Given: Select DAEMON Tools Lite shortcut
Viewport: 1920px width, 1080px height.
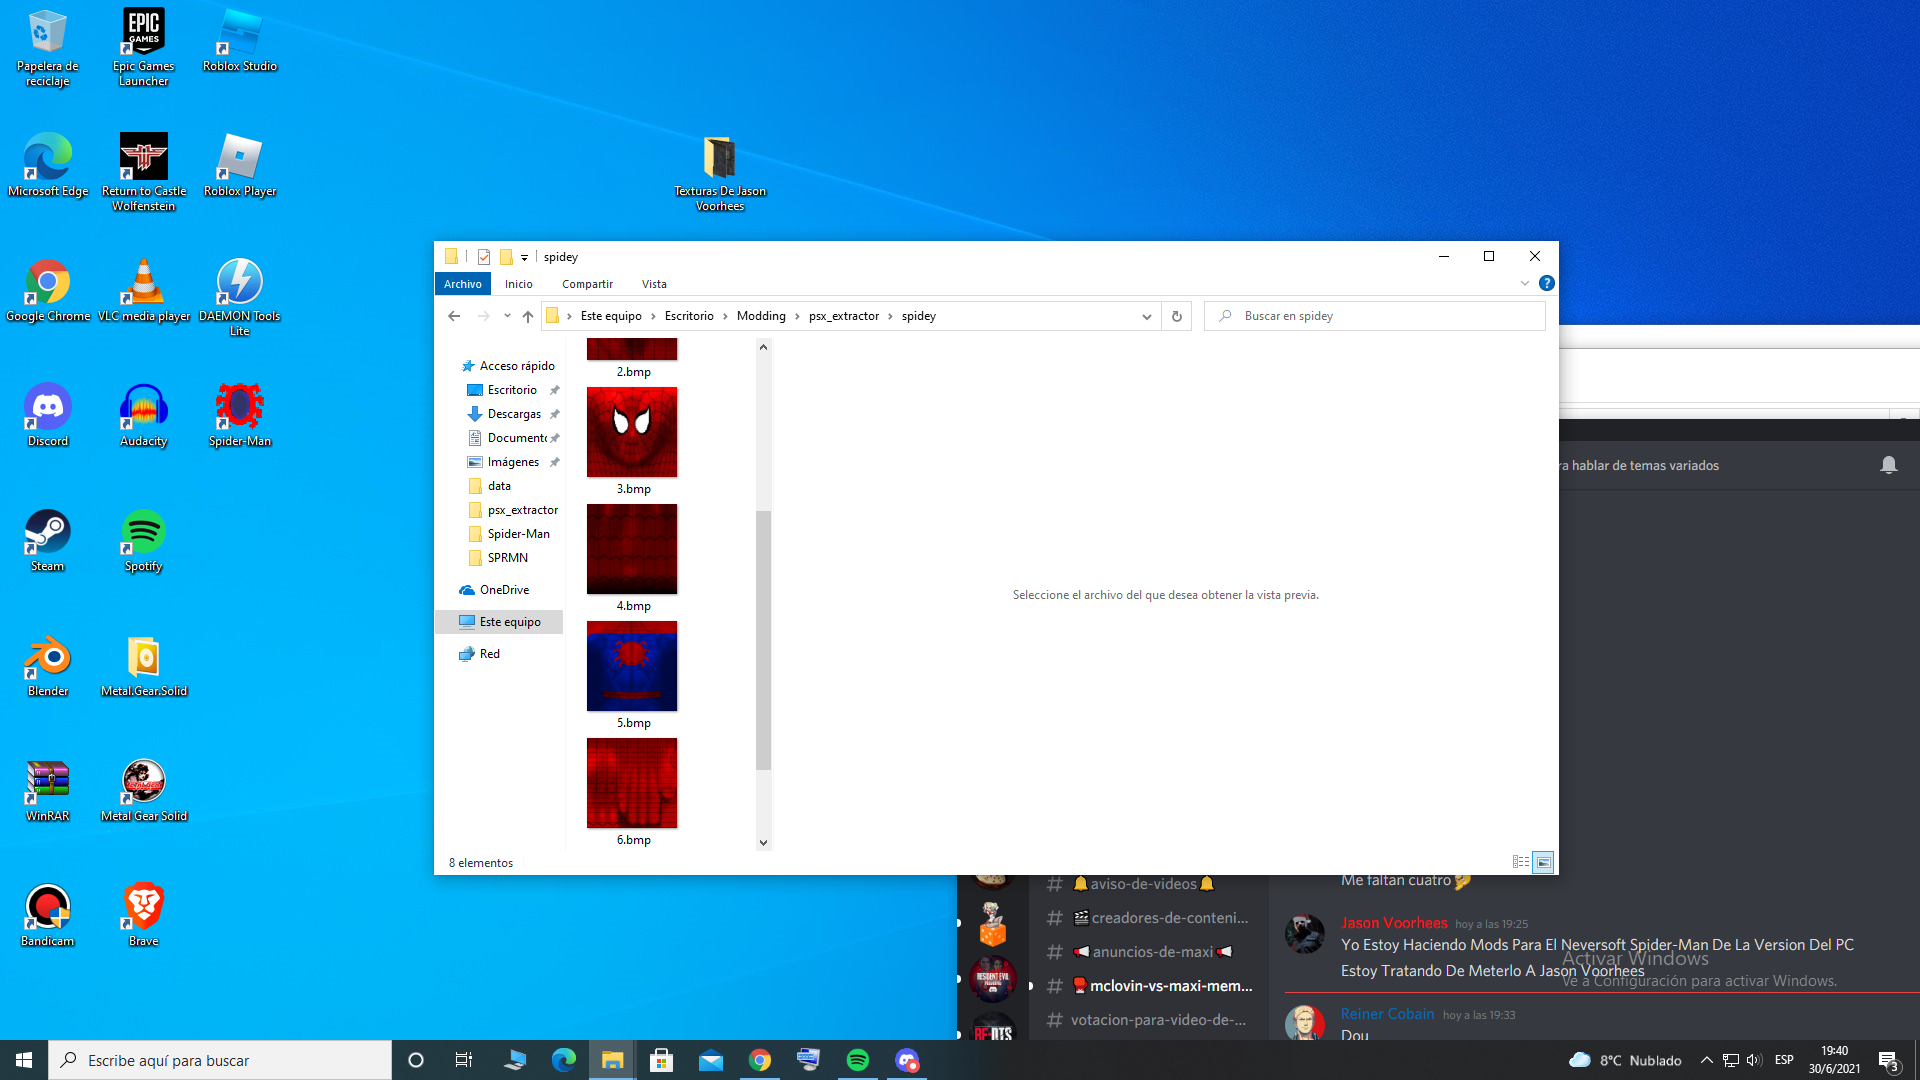Looking at the screenshot, I should point(239,297).
